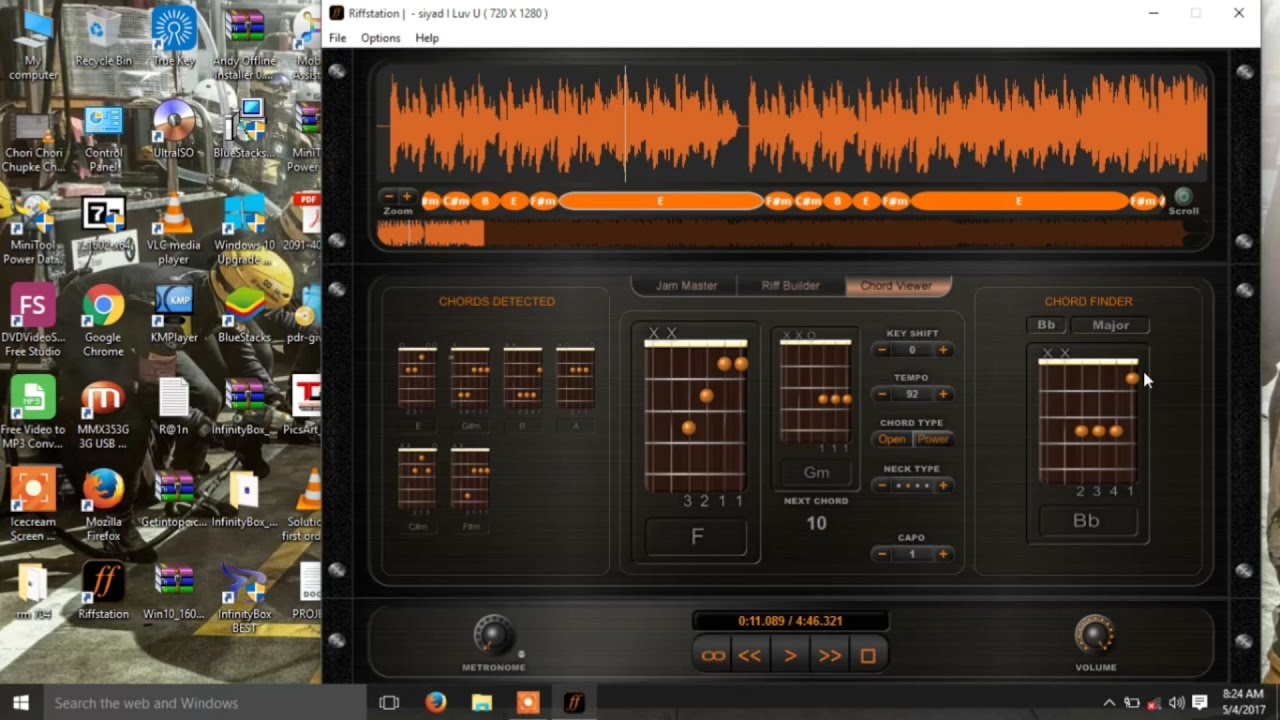Screen dimensions: 1280x720
Task: Select the G#m chord in Chords Detected
Action: [x=470, y=388]
